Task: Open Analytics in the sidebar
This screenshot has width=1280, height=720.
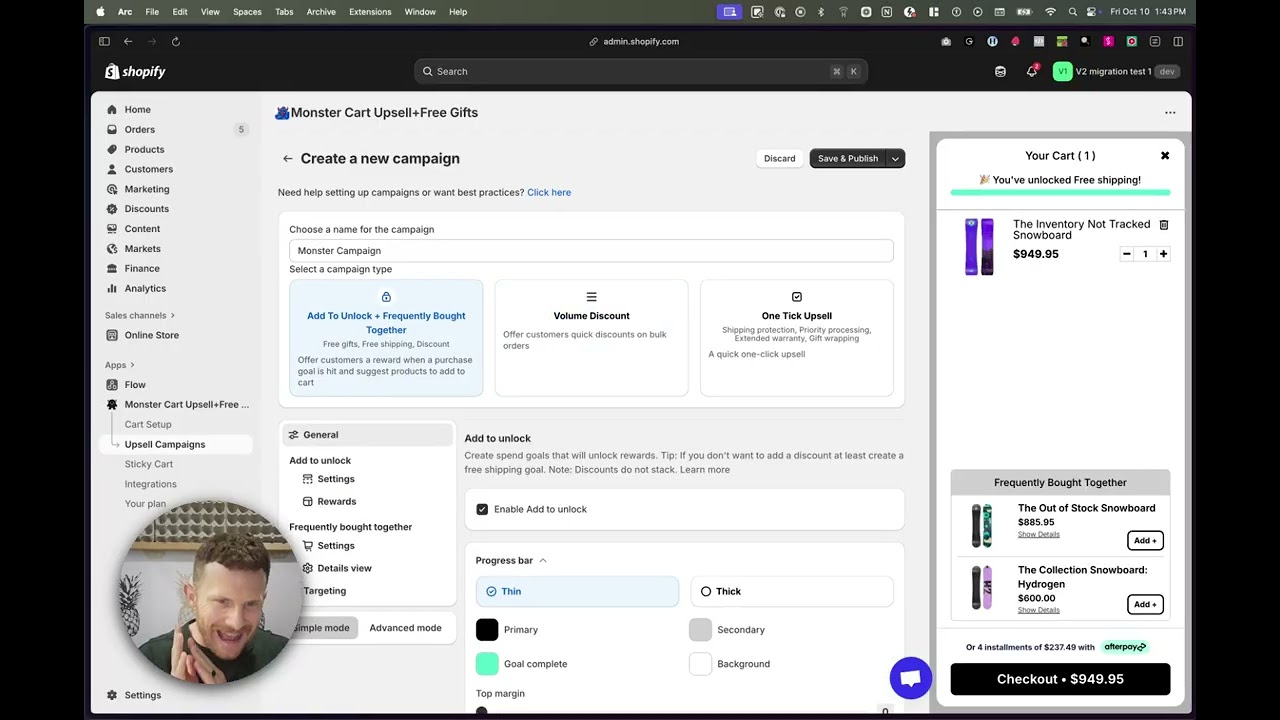Action: [145, 288]
